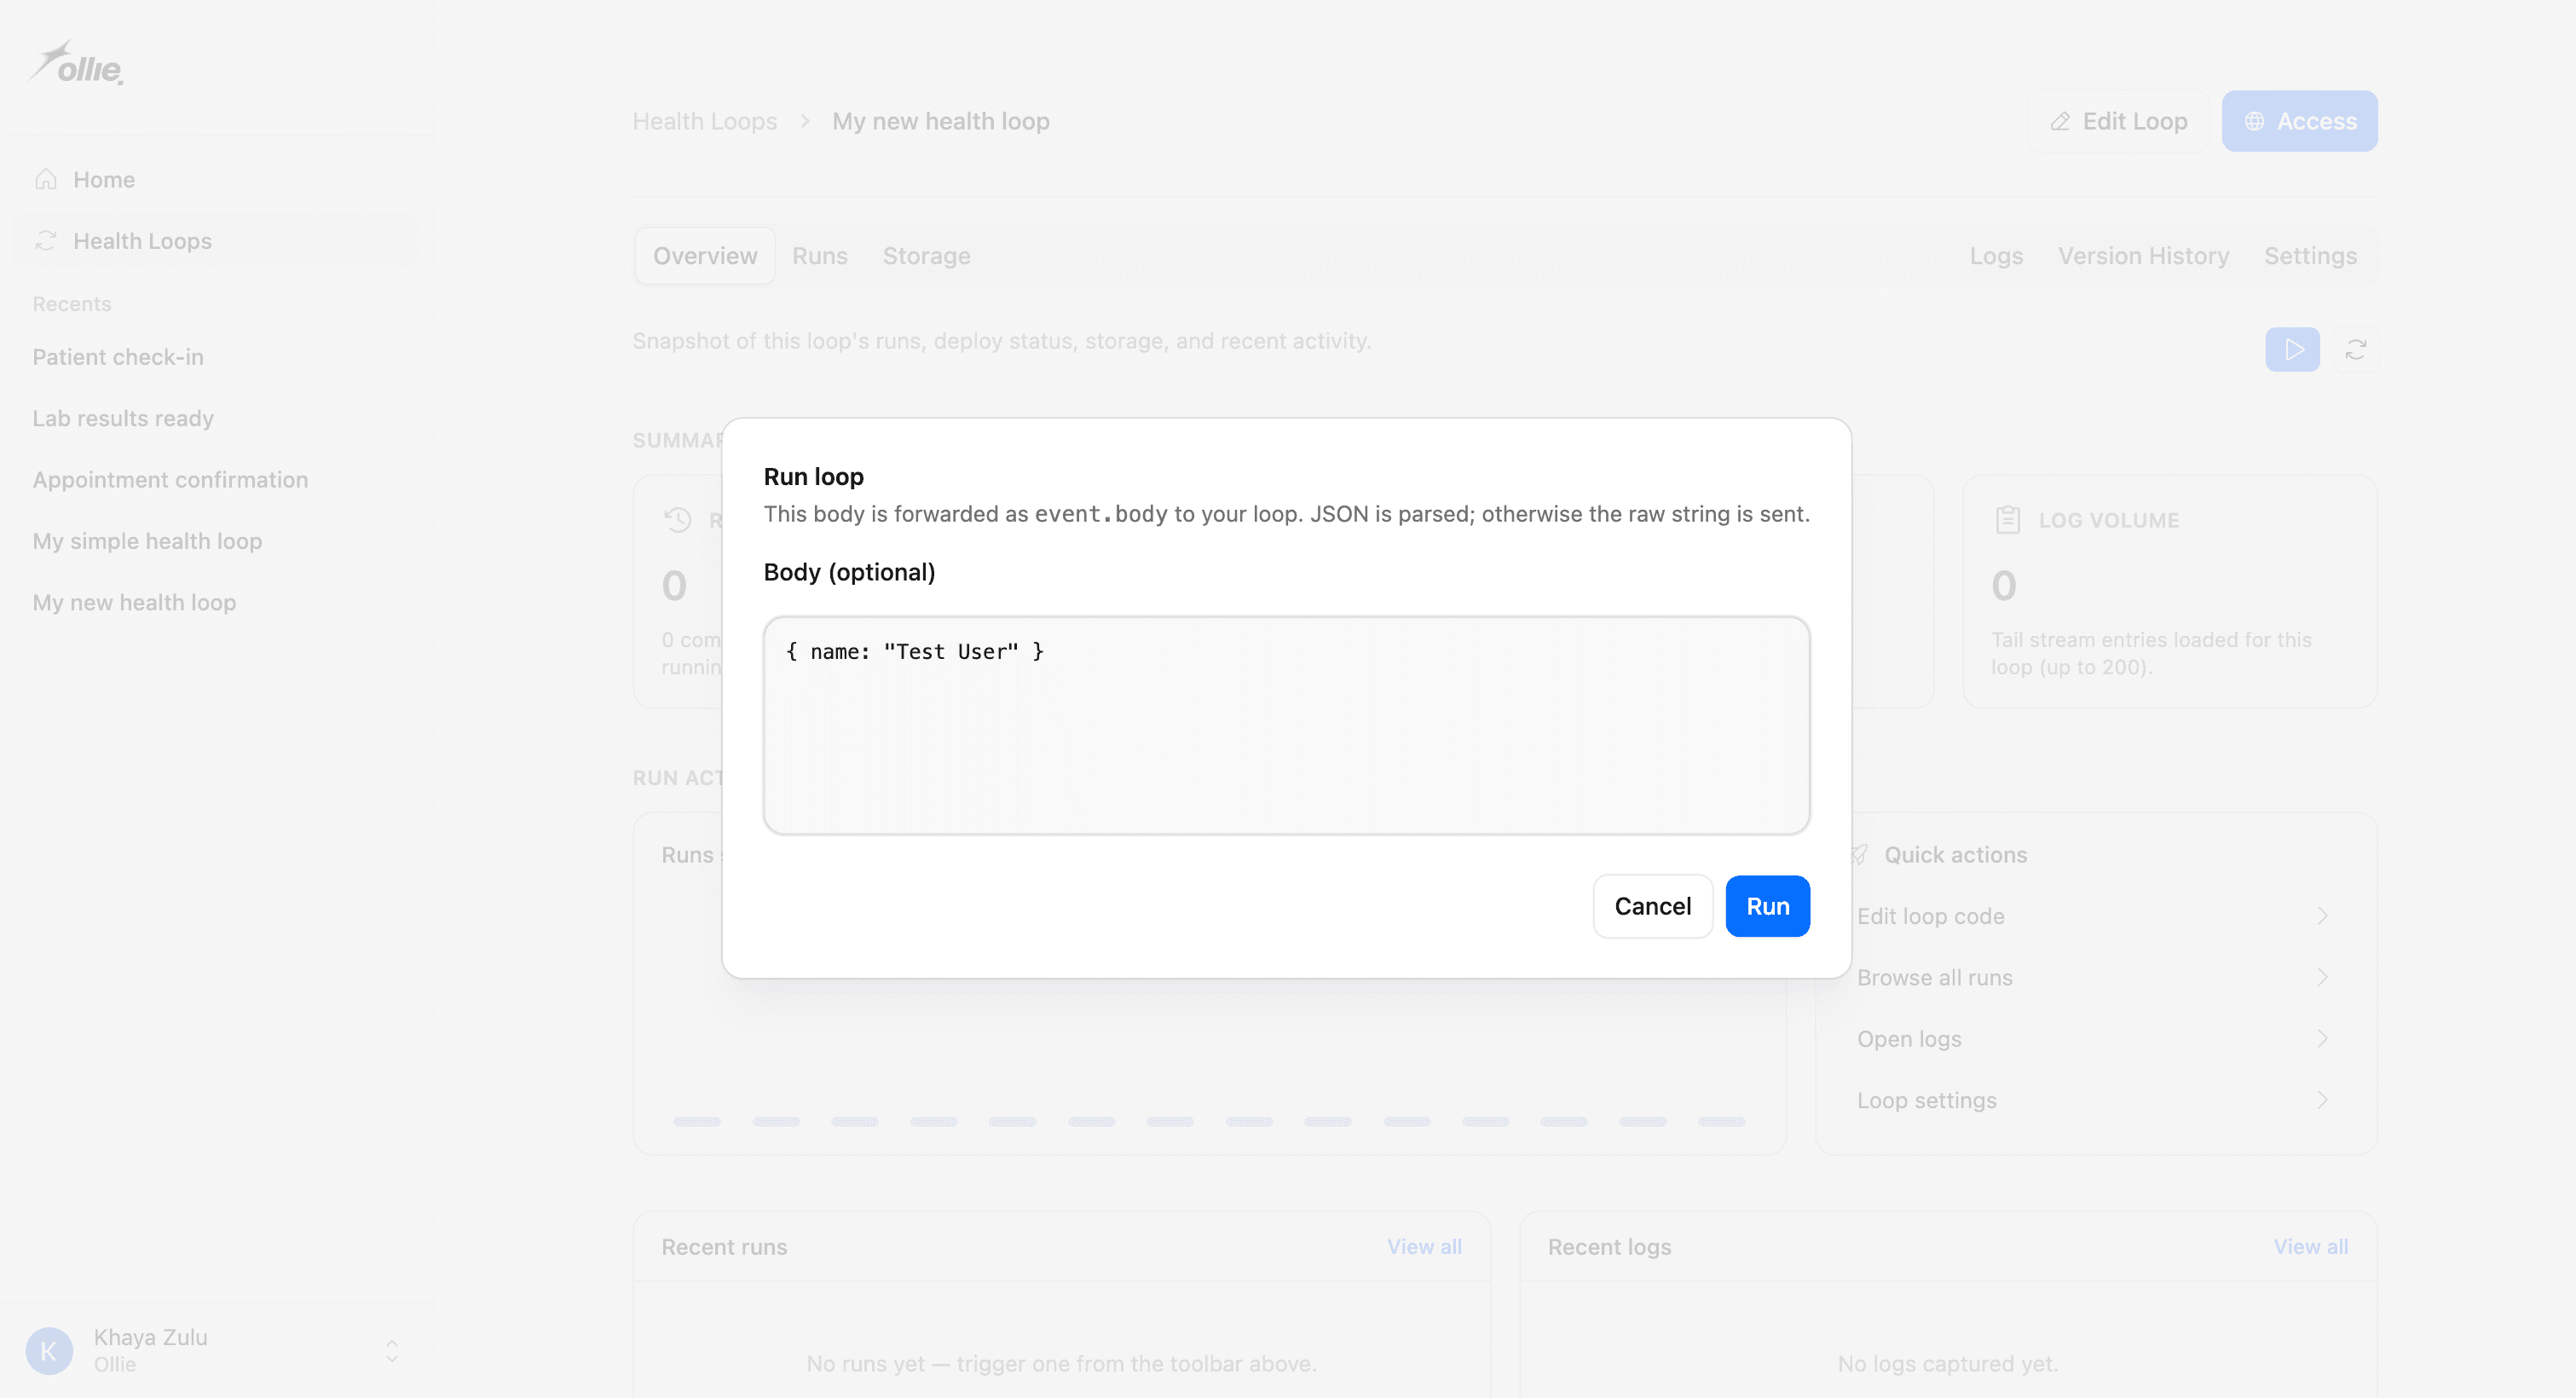Click View all for Recent runs
This screenshot has height=1398, width=2576.
(x=1424, y=1247)
